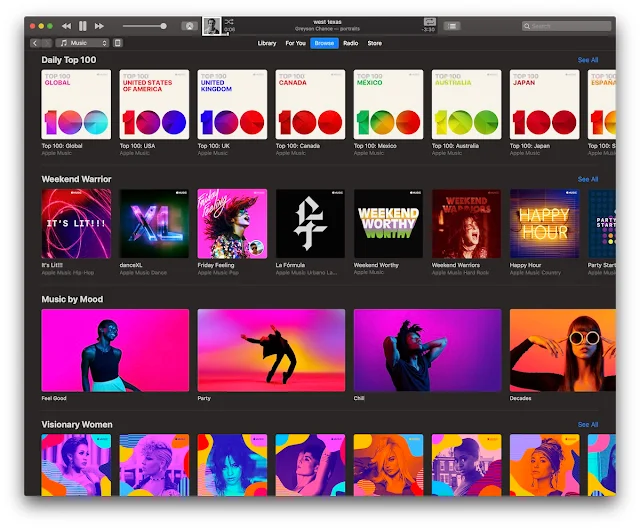This screenshot has height=528, width=640.
Task: Open Top 100: UK playlist cover
Action: pos(232,104)
